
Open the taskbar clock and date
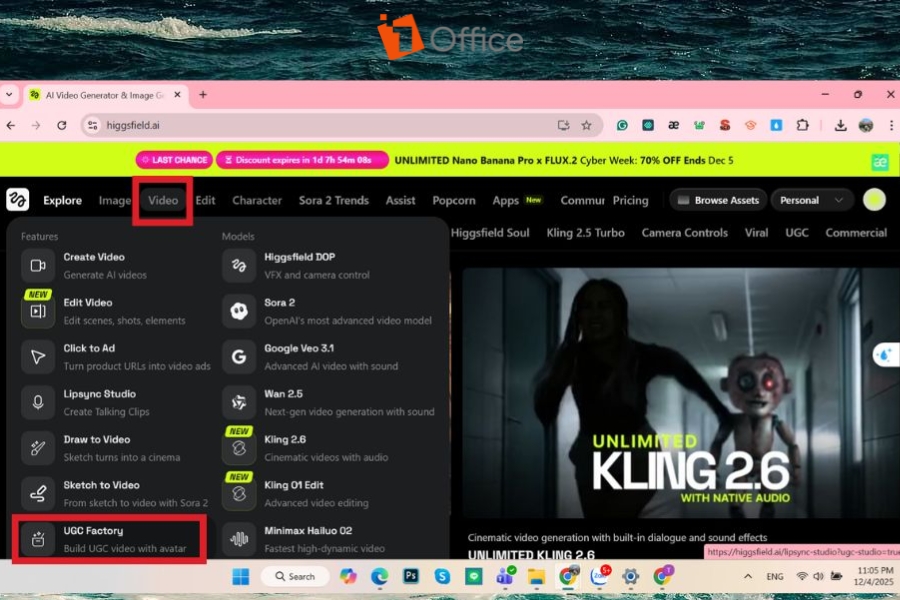coord(875,576)
